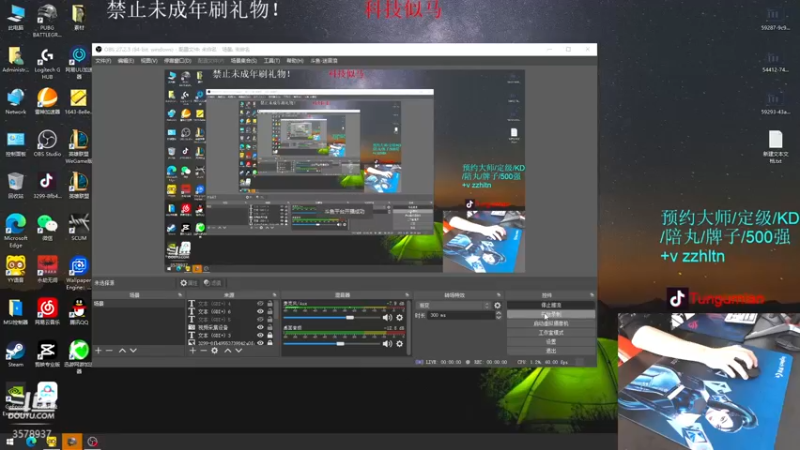The width and height of the screenshot is (800, 450).
Task: Open the 编辑(E) menu in OBS
Action: 126,61
